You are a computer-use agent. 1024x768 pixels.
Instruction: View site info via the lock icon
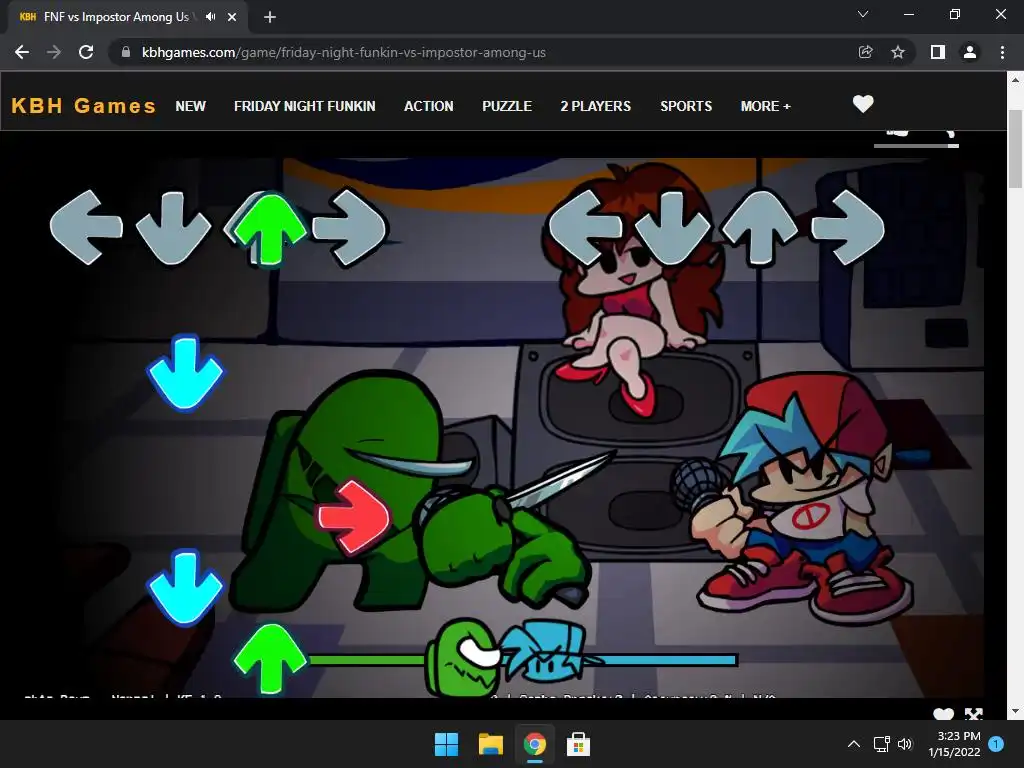126,52
